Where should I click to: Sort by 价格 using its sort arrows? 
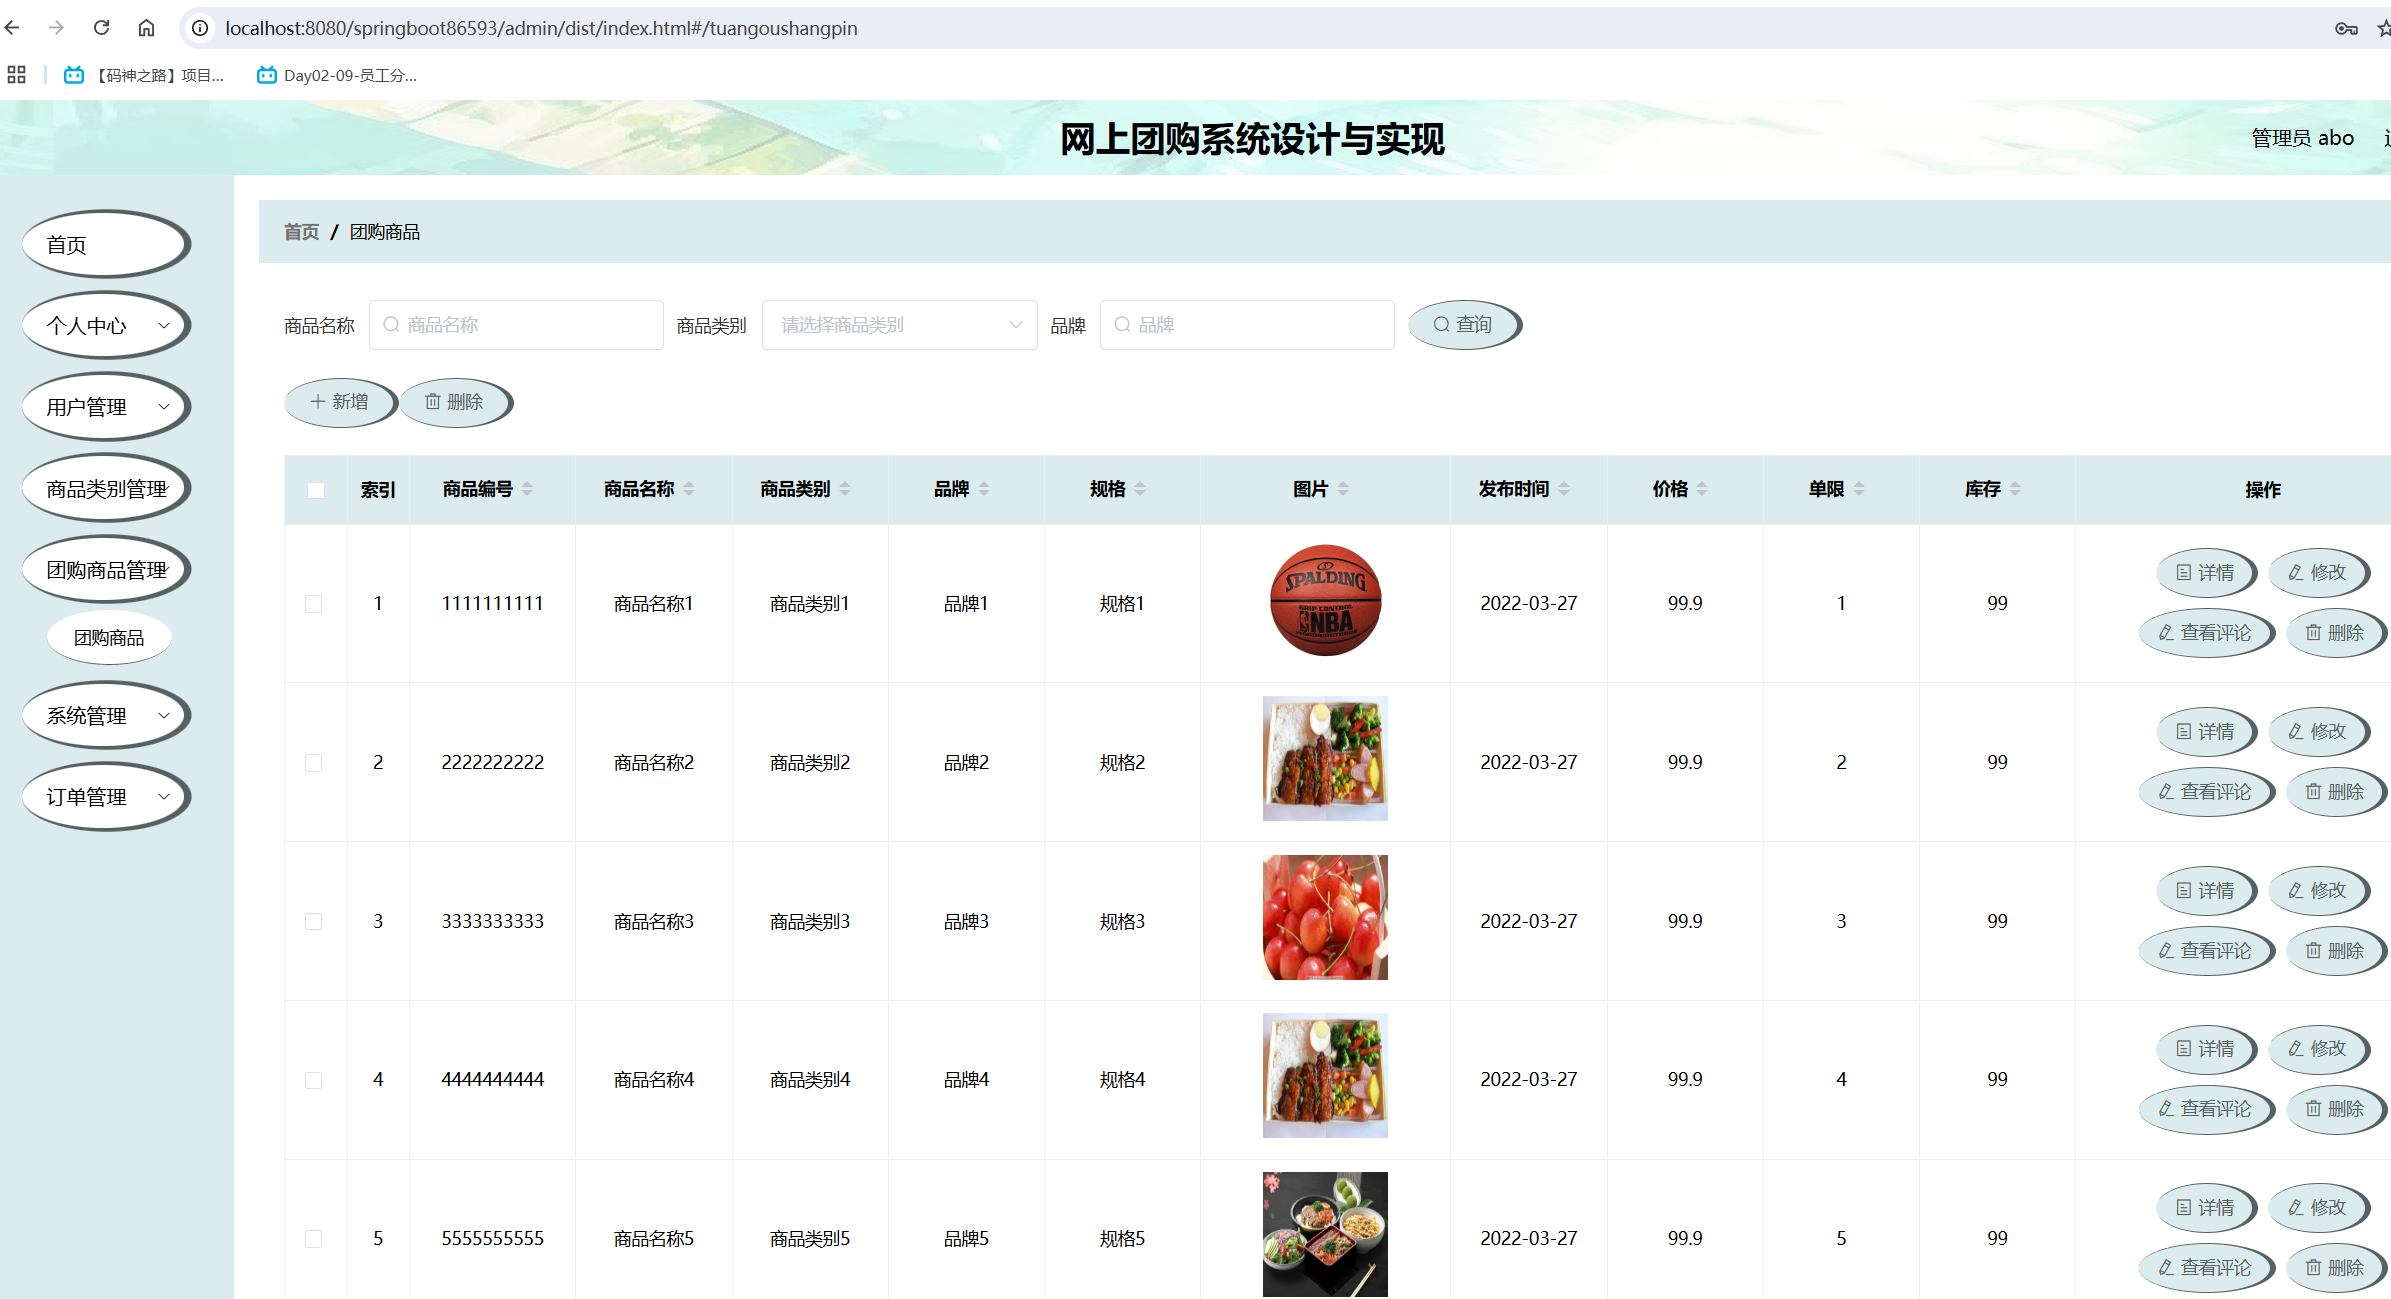(x=1702, y=489)
